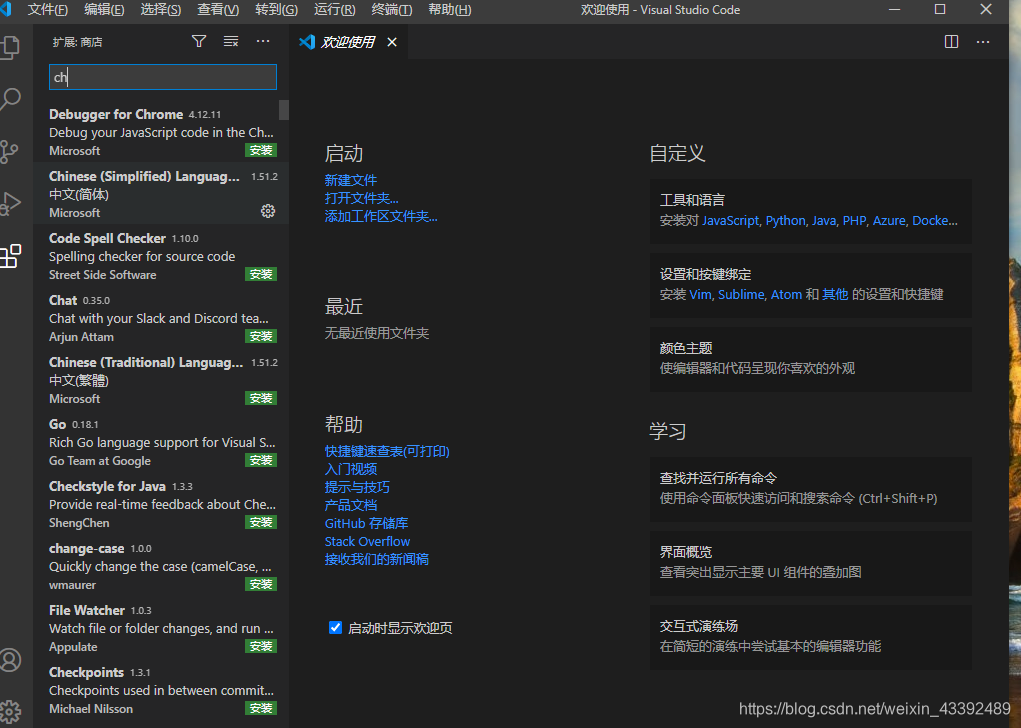
Task: Install the File Watcher extension
Action: pyautogui.click(x=261, y=646)
